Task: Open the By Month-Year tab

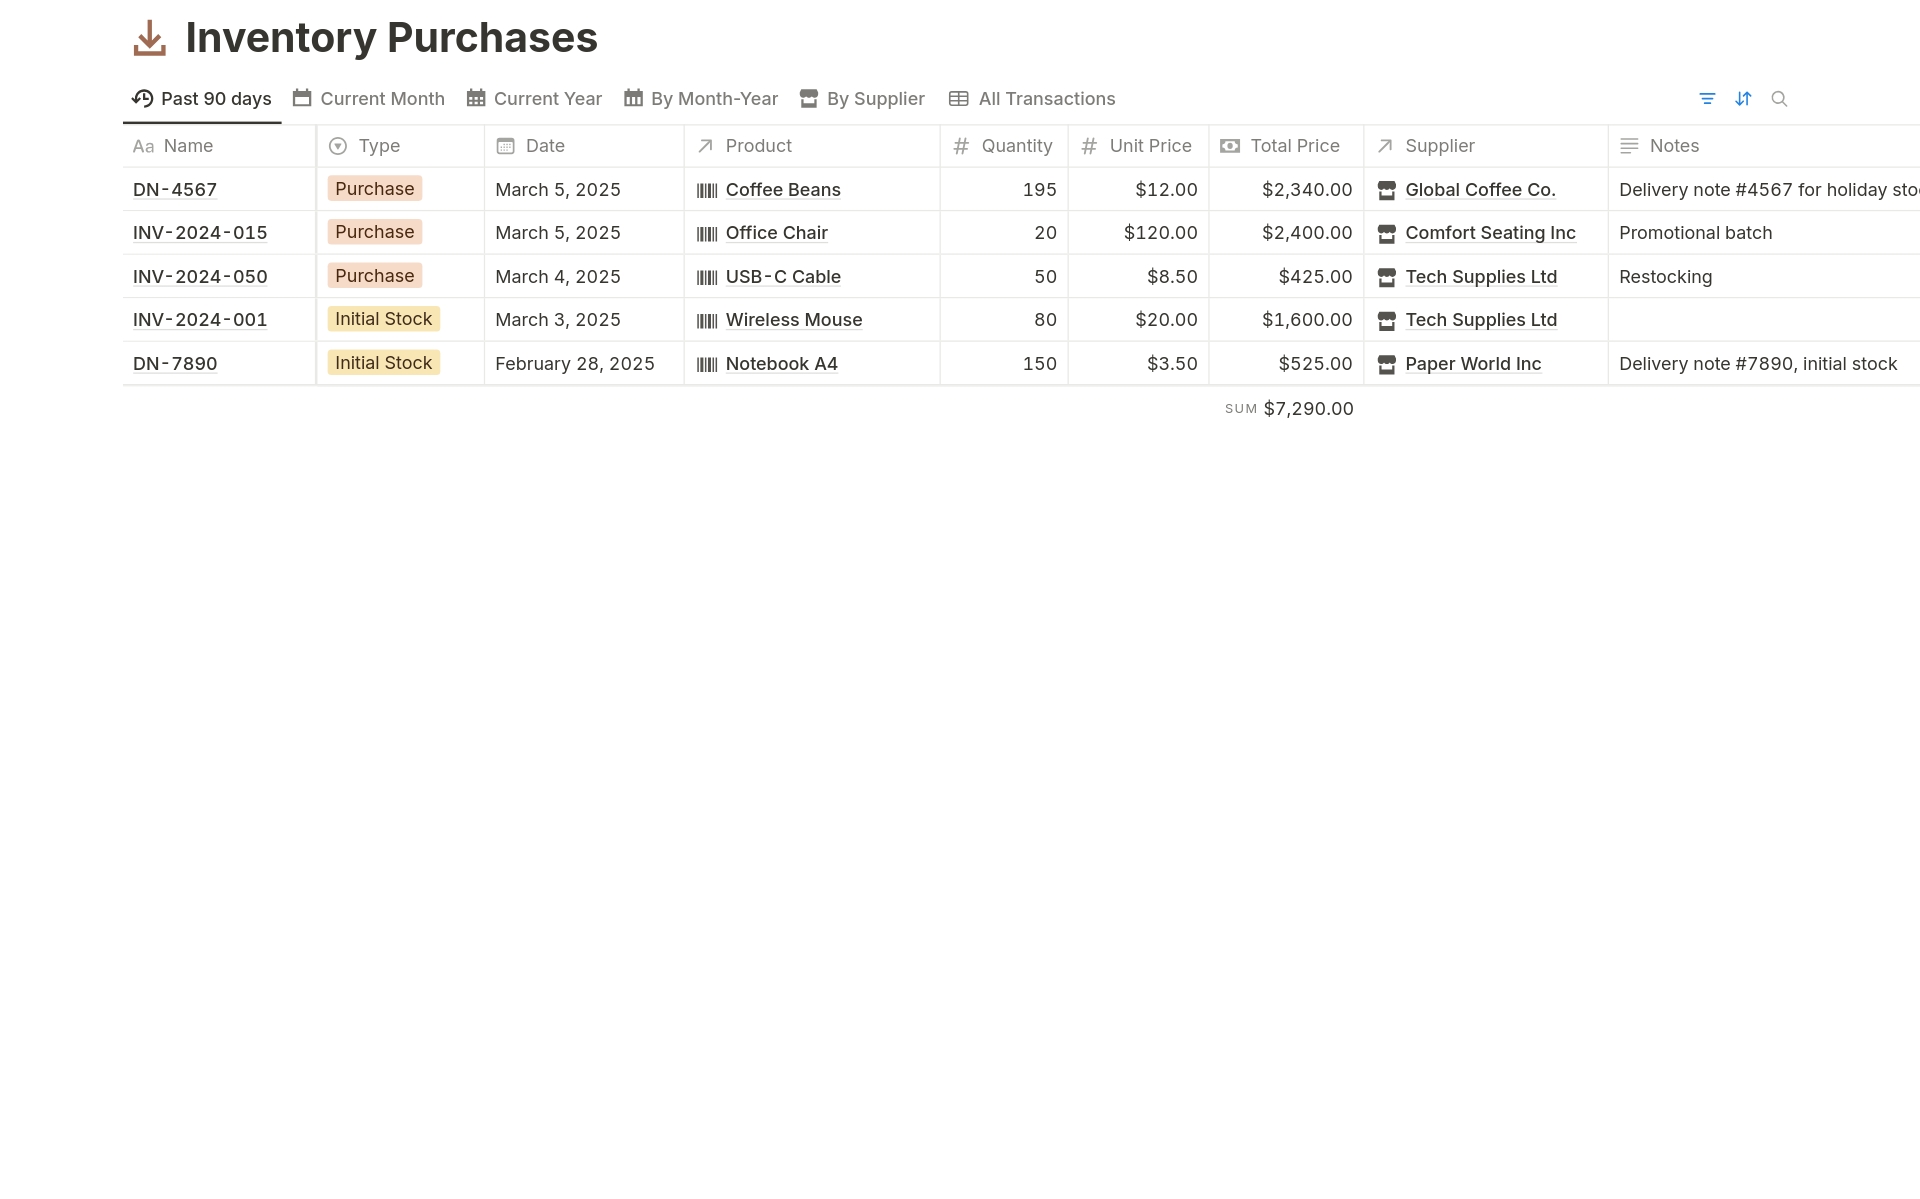Action: point(701,99)
